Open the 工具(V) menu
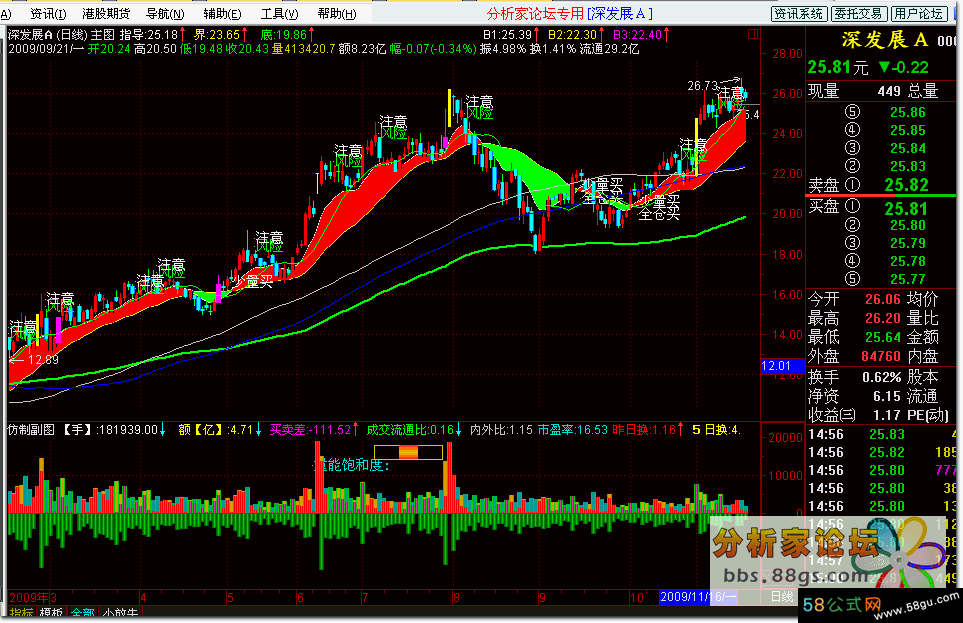 pyautogui.click(x=279, y=14)
